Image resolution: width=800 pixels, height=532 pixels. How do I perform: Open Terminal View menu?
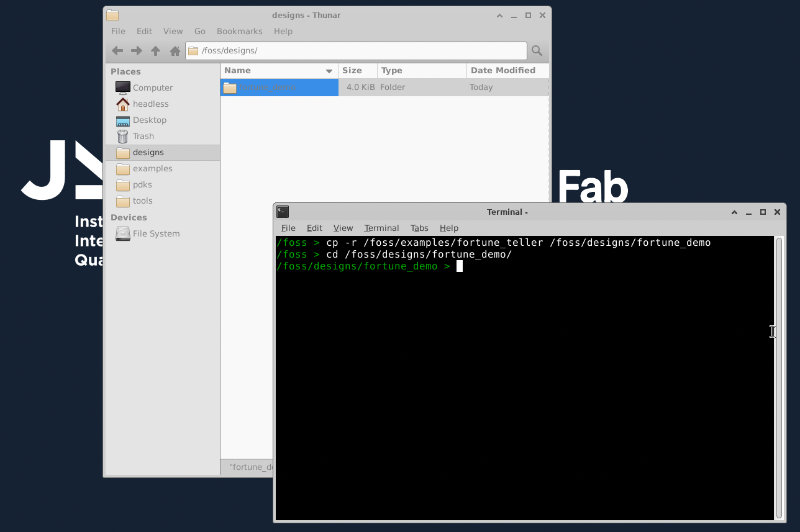[343, 228]
